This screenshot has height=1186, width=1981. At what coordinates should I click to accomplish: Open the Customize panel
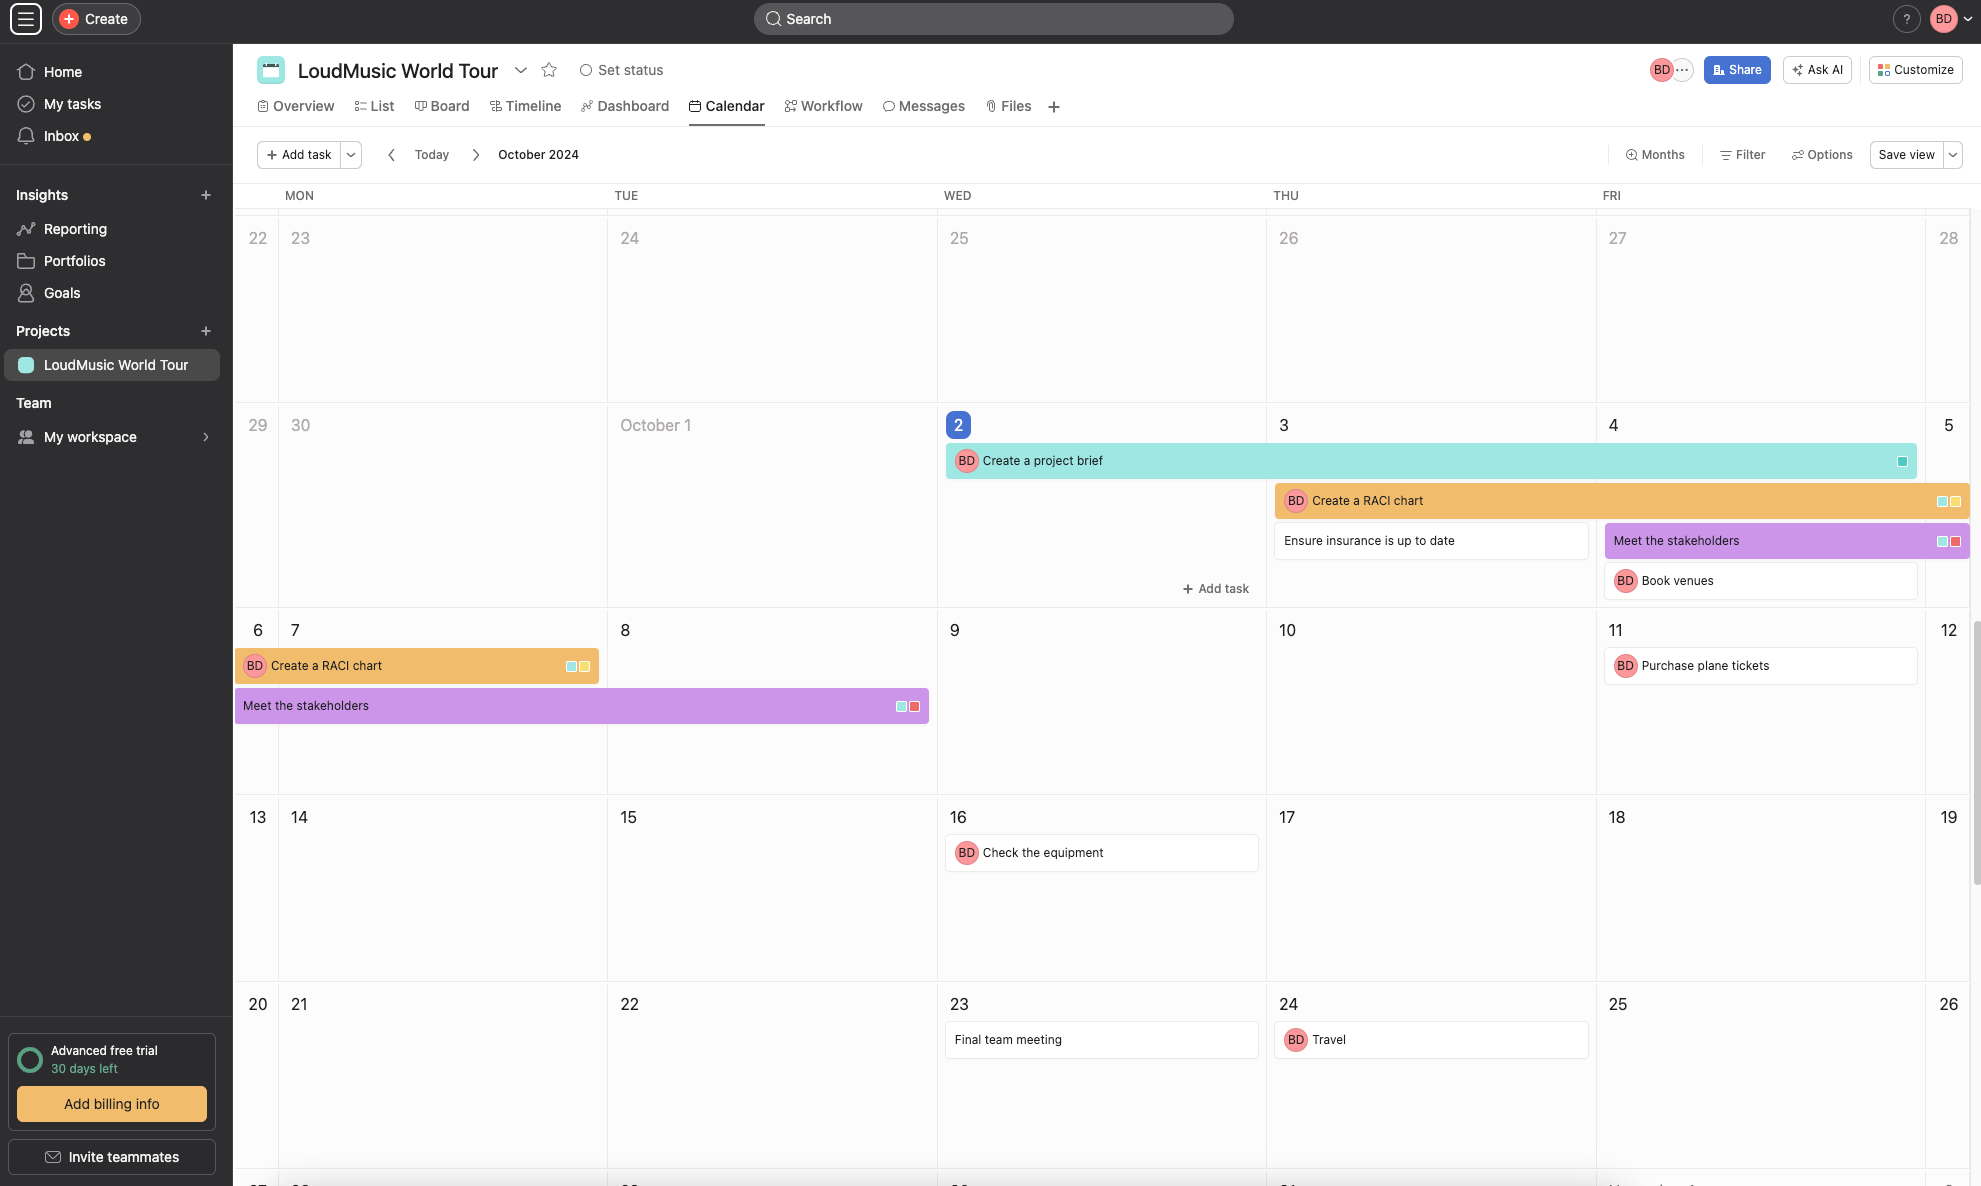coord(1916,70)
